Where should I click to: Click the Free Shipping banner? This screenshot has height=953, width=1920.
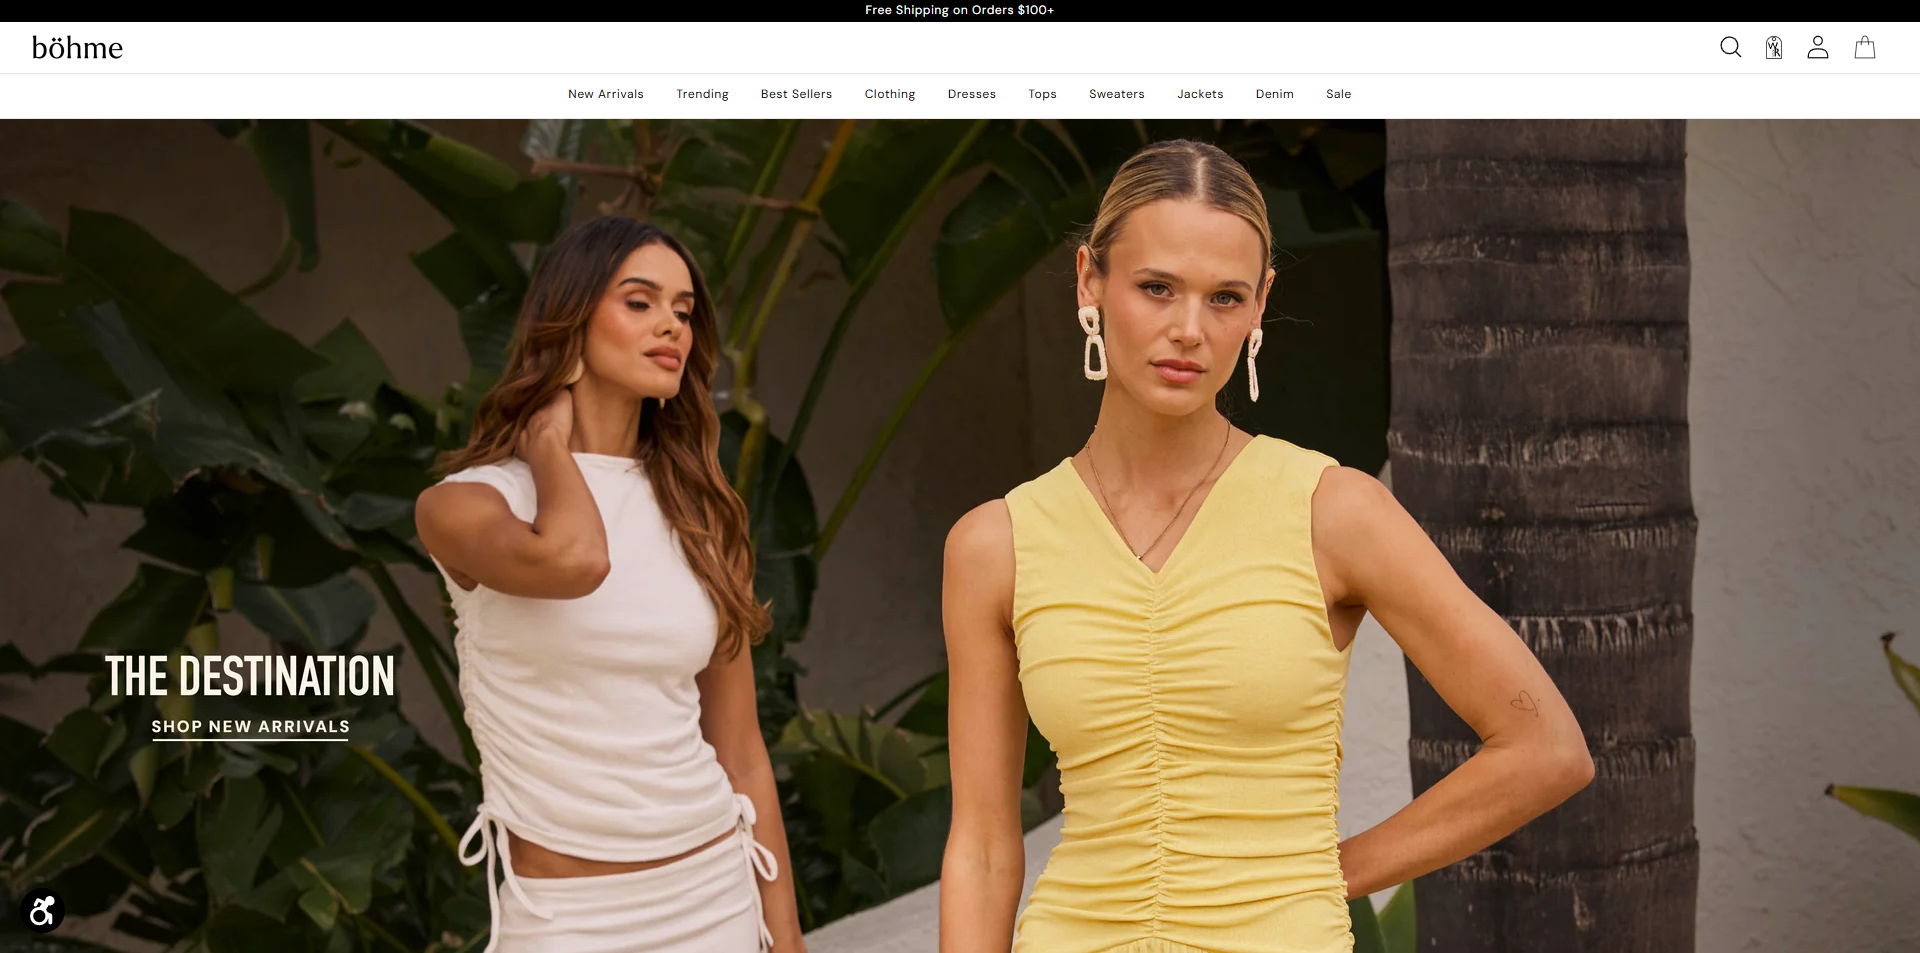959,10
